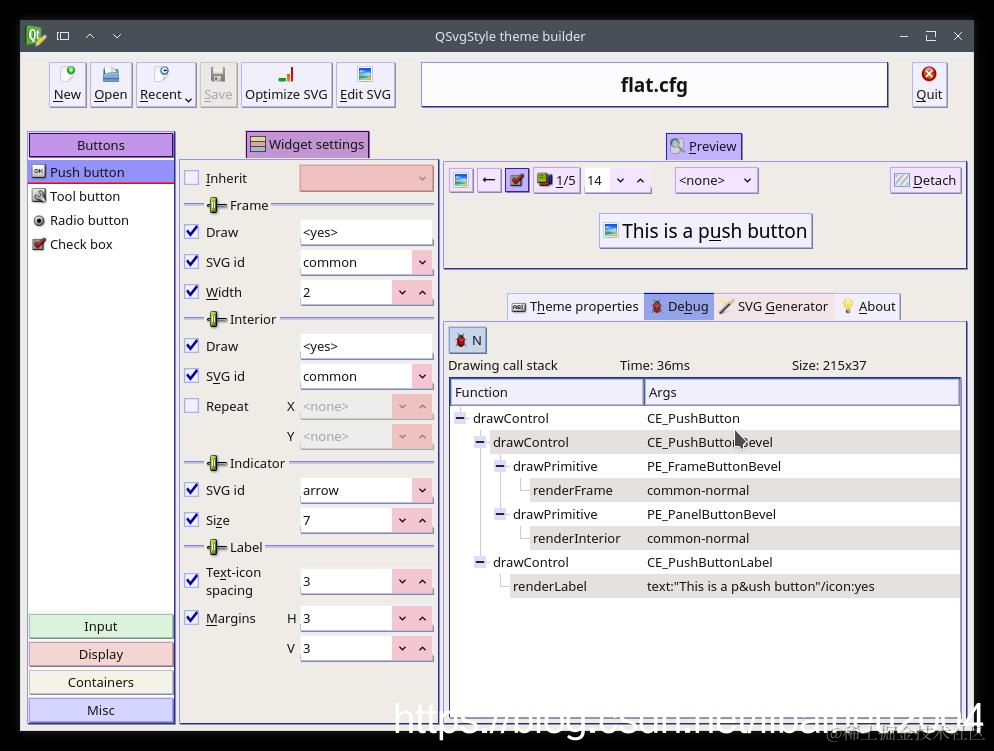Select Check box in the widget list
This screenshot has width=994, height=751.
click(x=101, y=245)
